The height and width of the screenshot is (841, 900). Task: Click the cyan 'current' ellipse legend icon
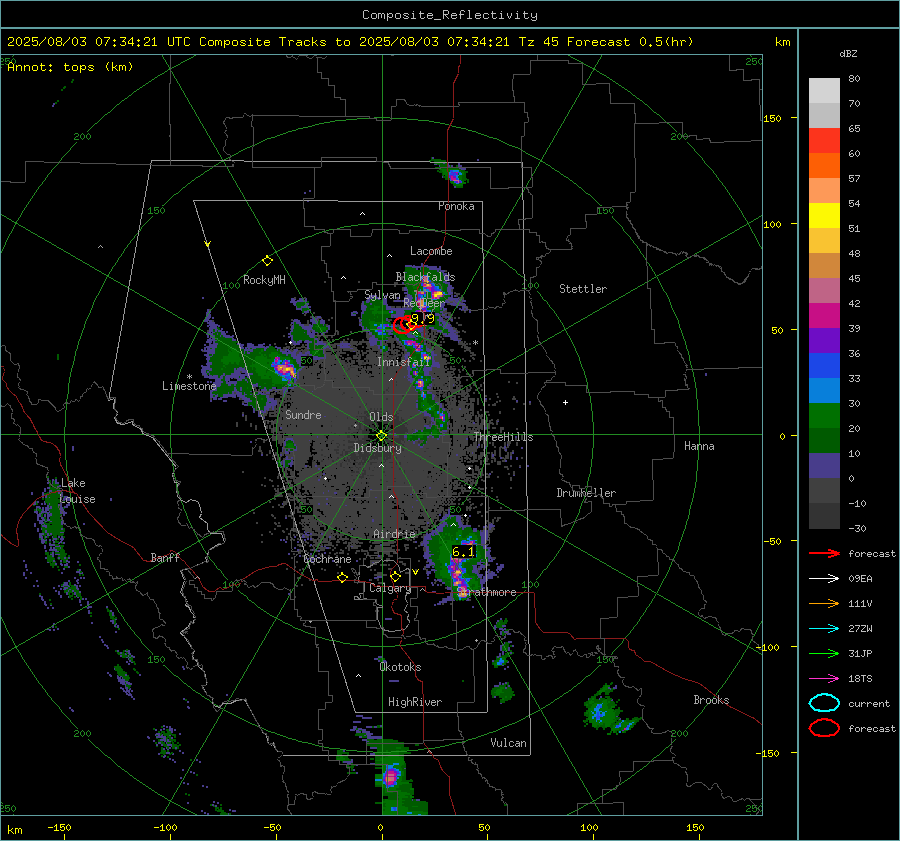[x=824, y=703]
